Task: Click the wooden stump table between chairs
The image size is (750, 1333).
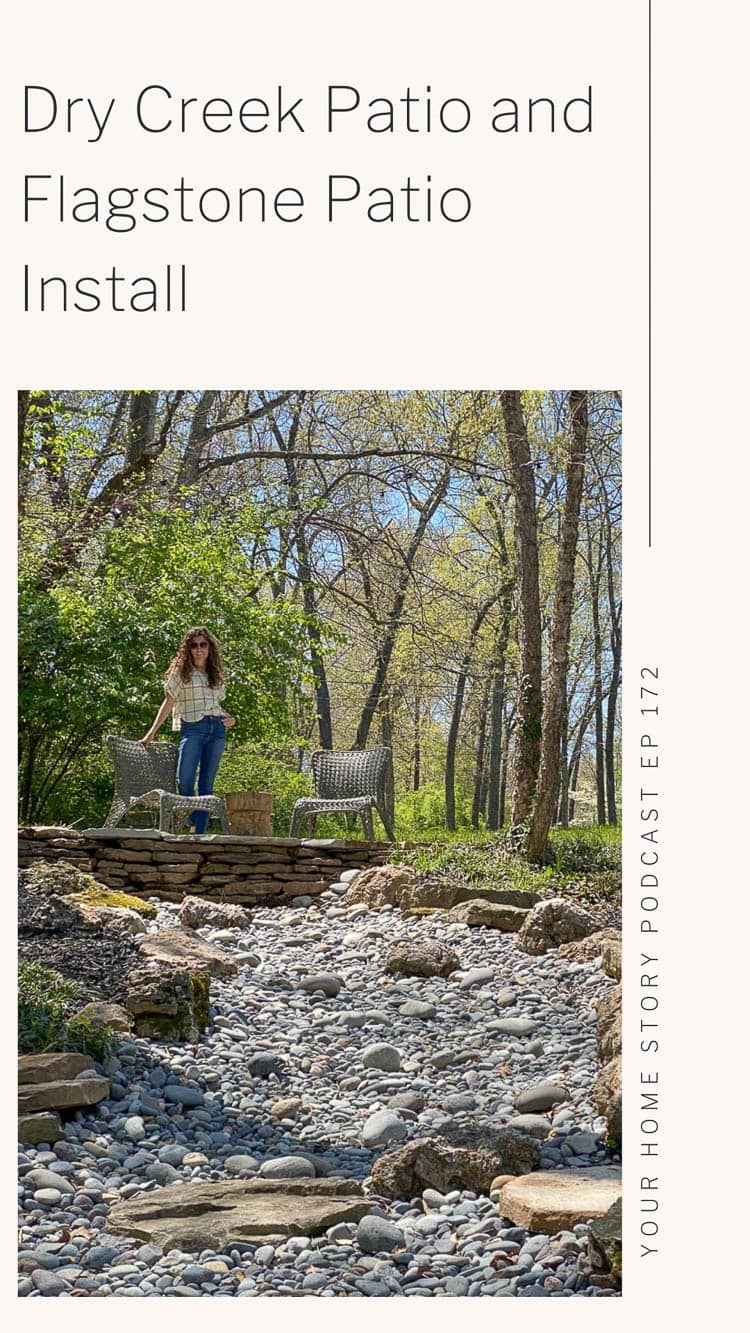Action: (250, 813)
